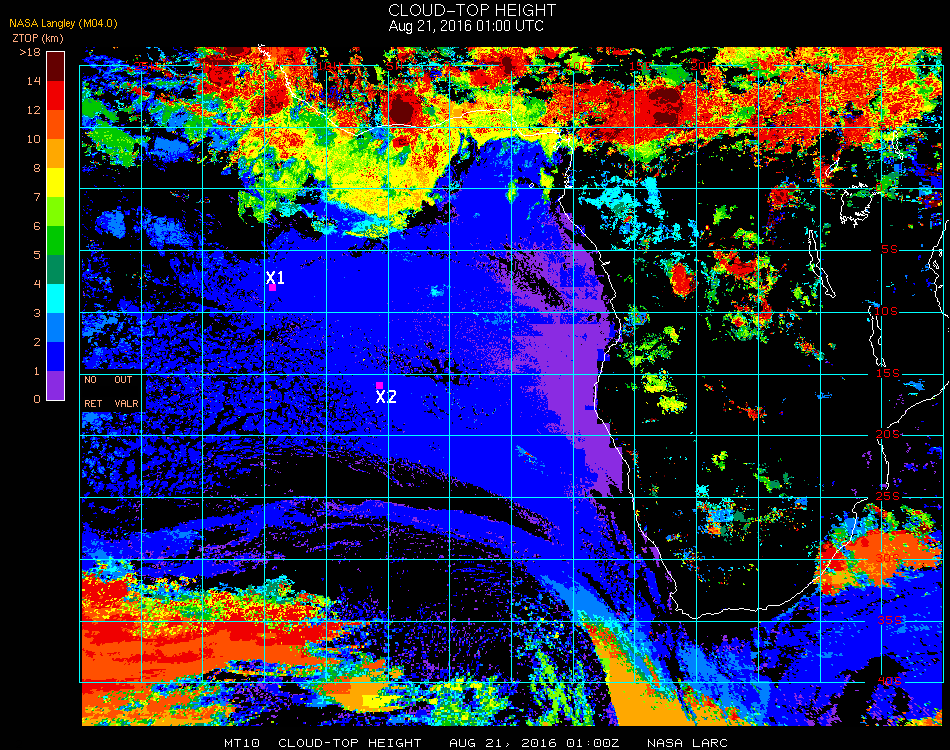This screenshot has height=750, width=950.
Task: Click the '15S' latitude label
Action: [888, 373]
